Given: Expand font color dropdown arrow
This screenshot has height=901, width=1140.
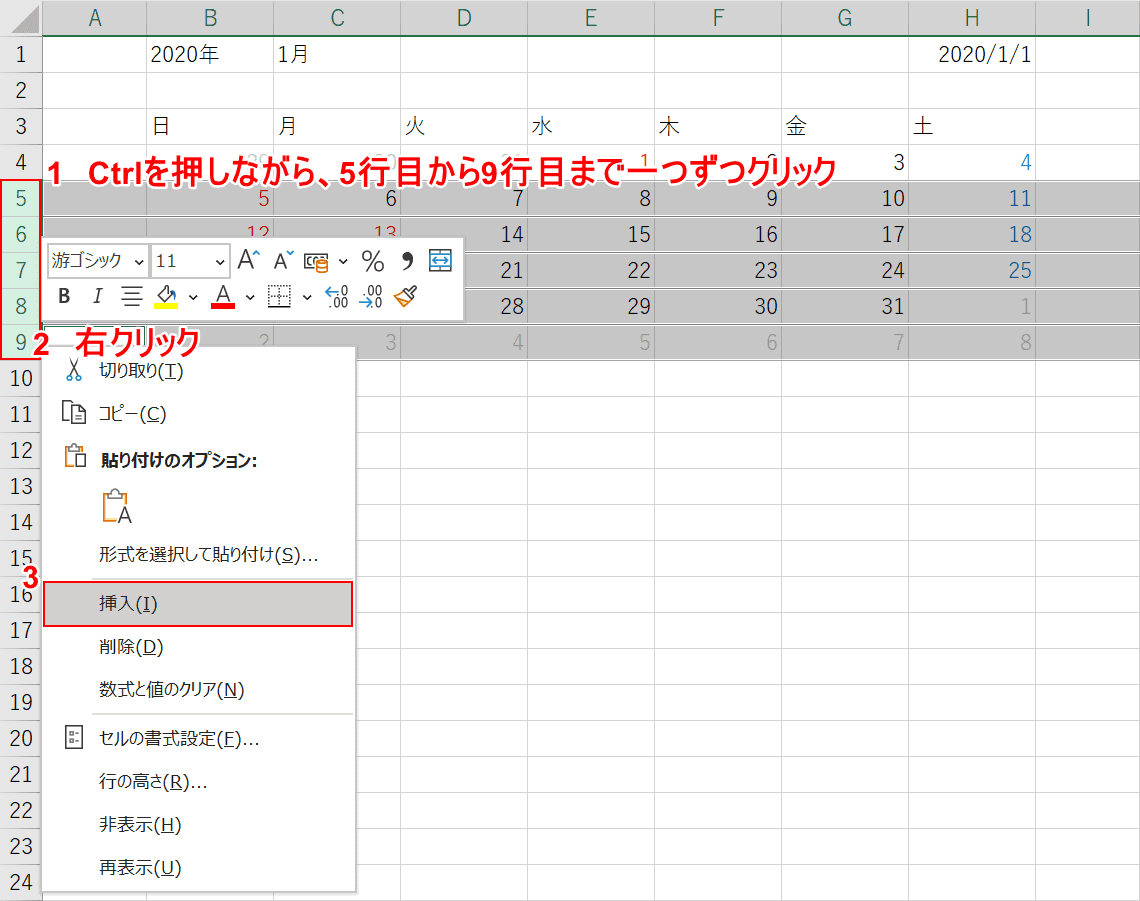Looking at the screenshot, I should pyautogui.click(x=250, y=297).
